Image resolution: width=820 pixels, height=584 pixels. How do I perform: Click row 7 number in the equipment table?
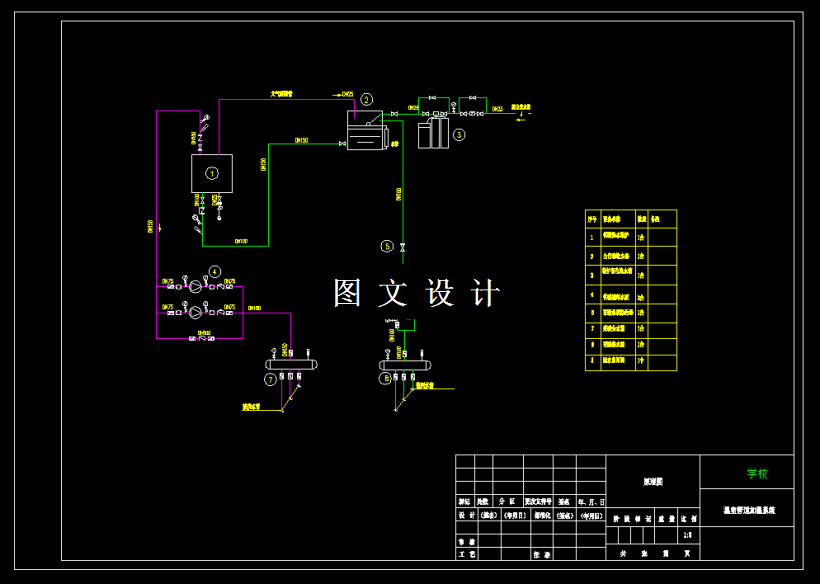point(592,329)
